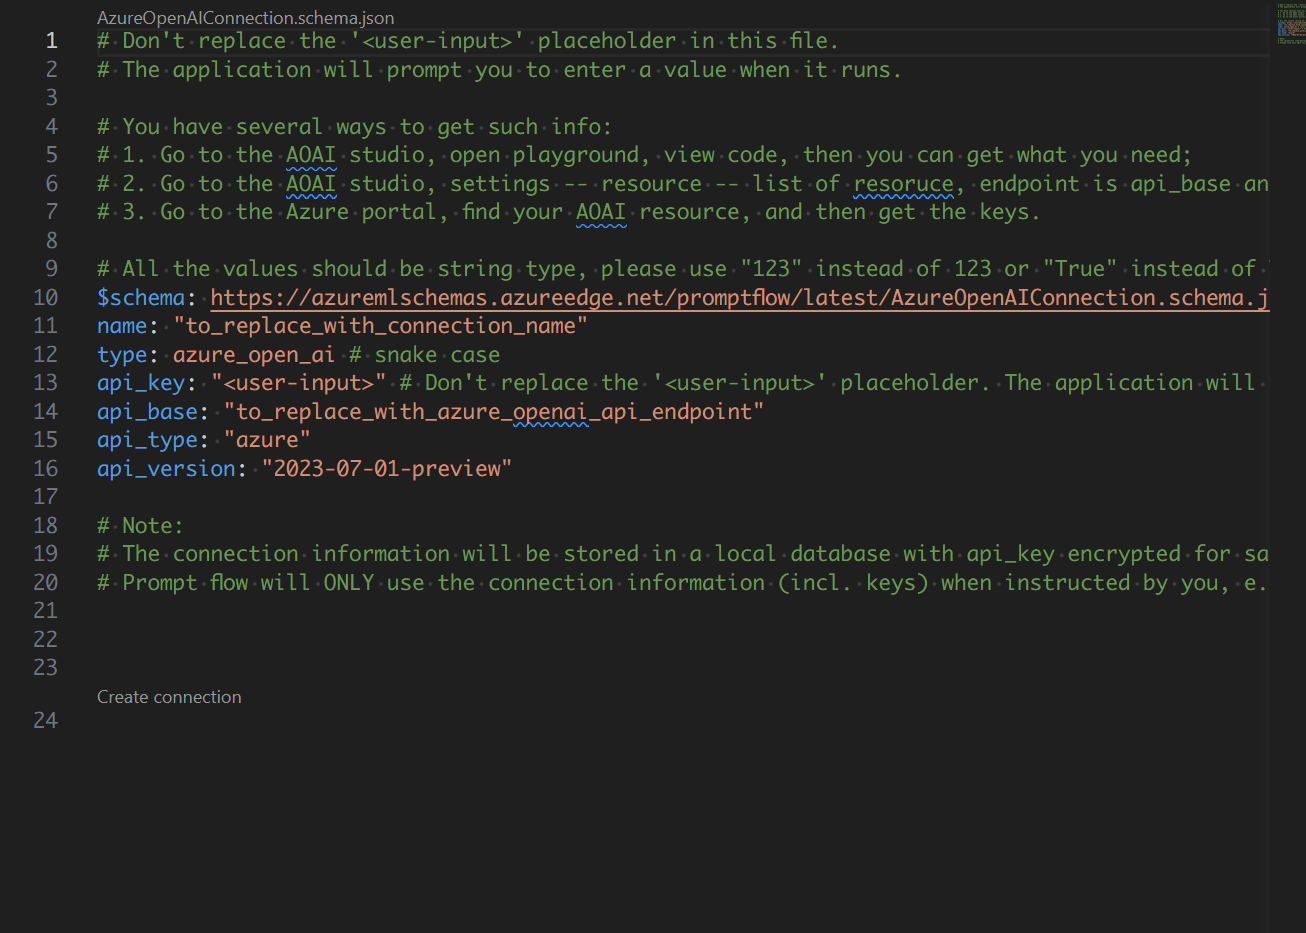Click line number 24 in the gutter
This screenshot has height=933, width=1306.
(x=45, y=720)
